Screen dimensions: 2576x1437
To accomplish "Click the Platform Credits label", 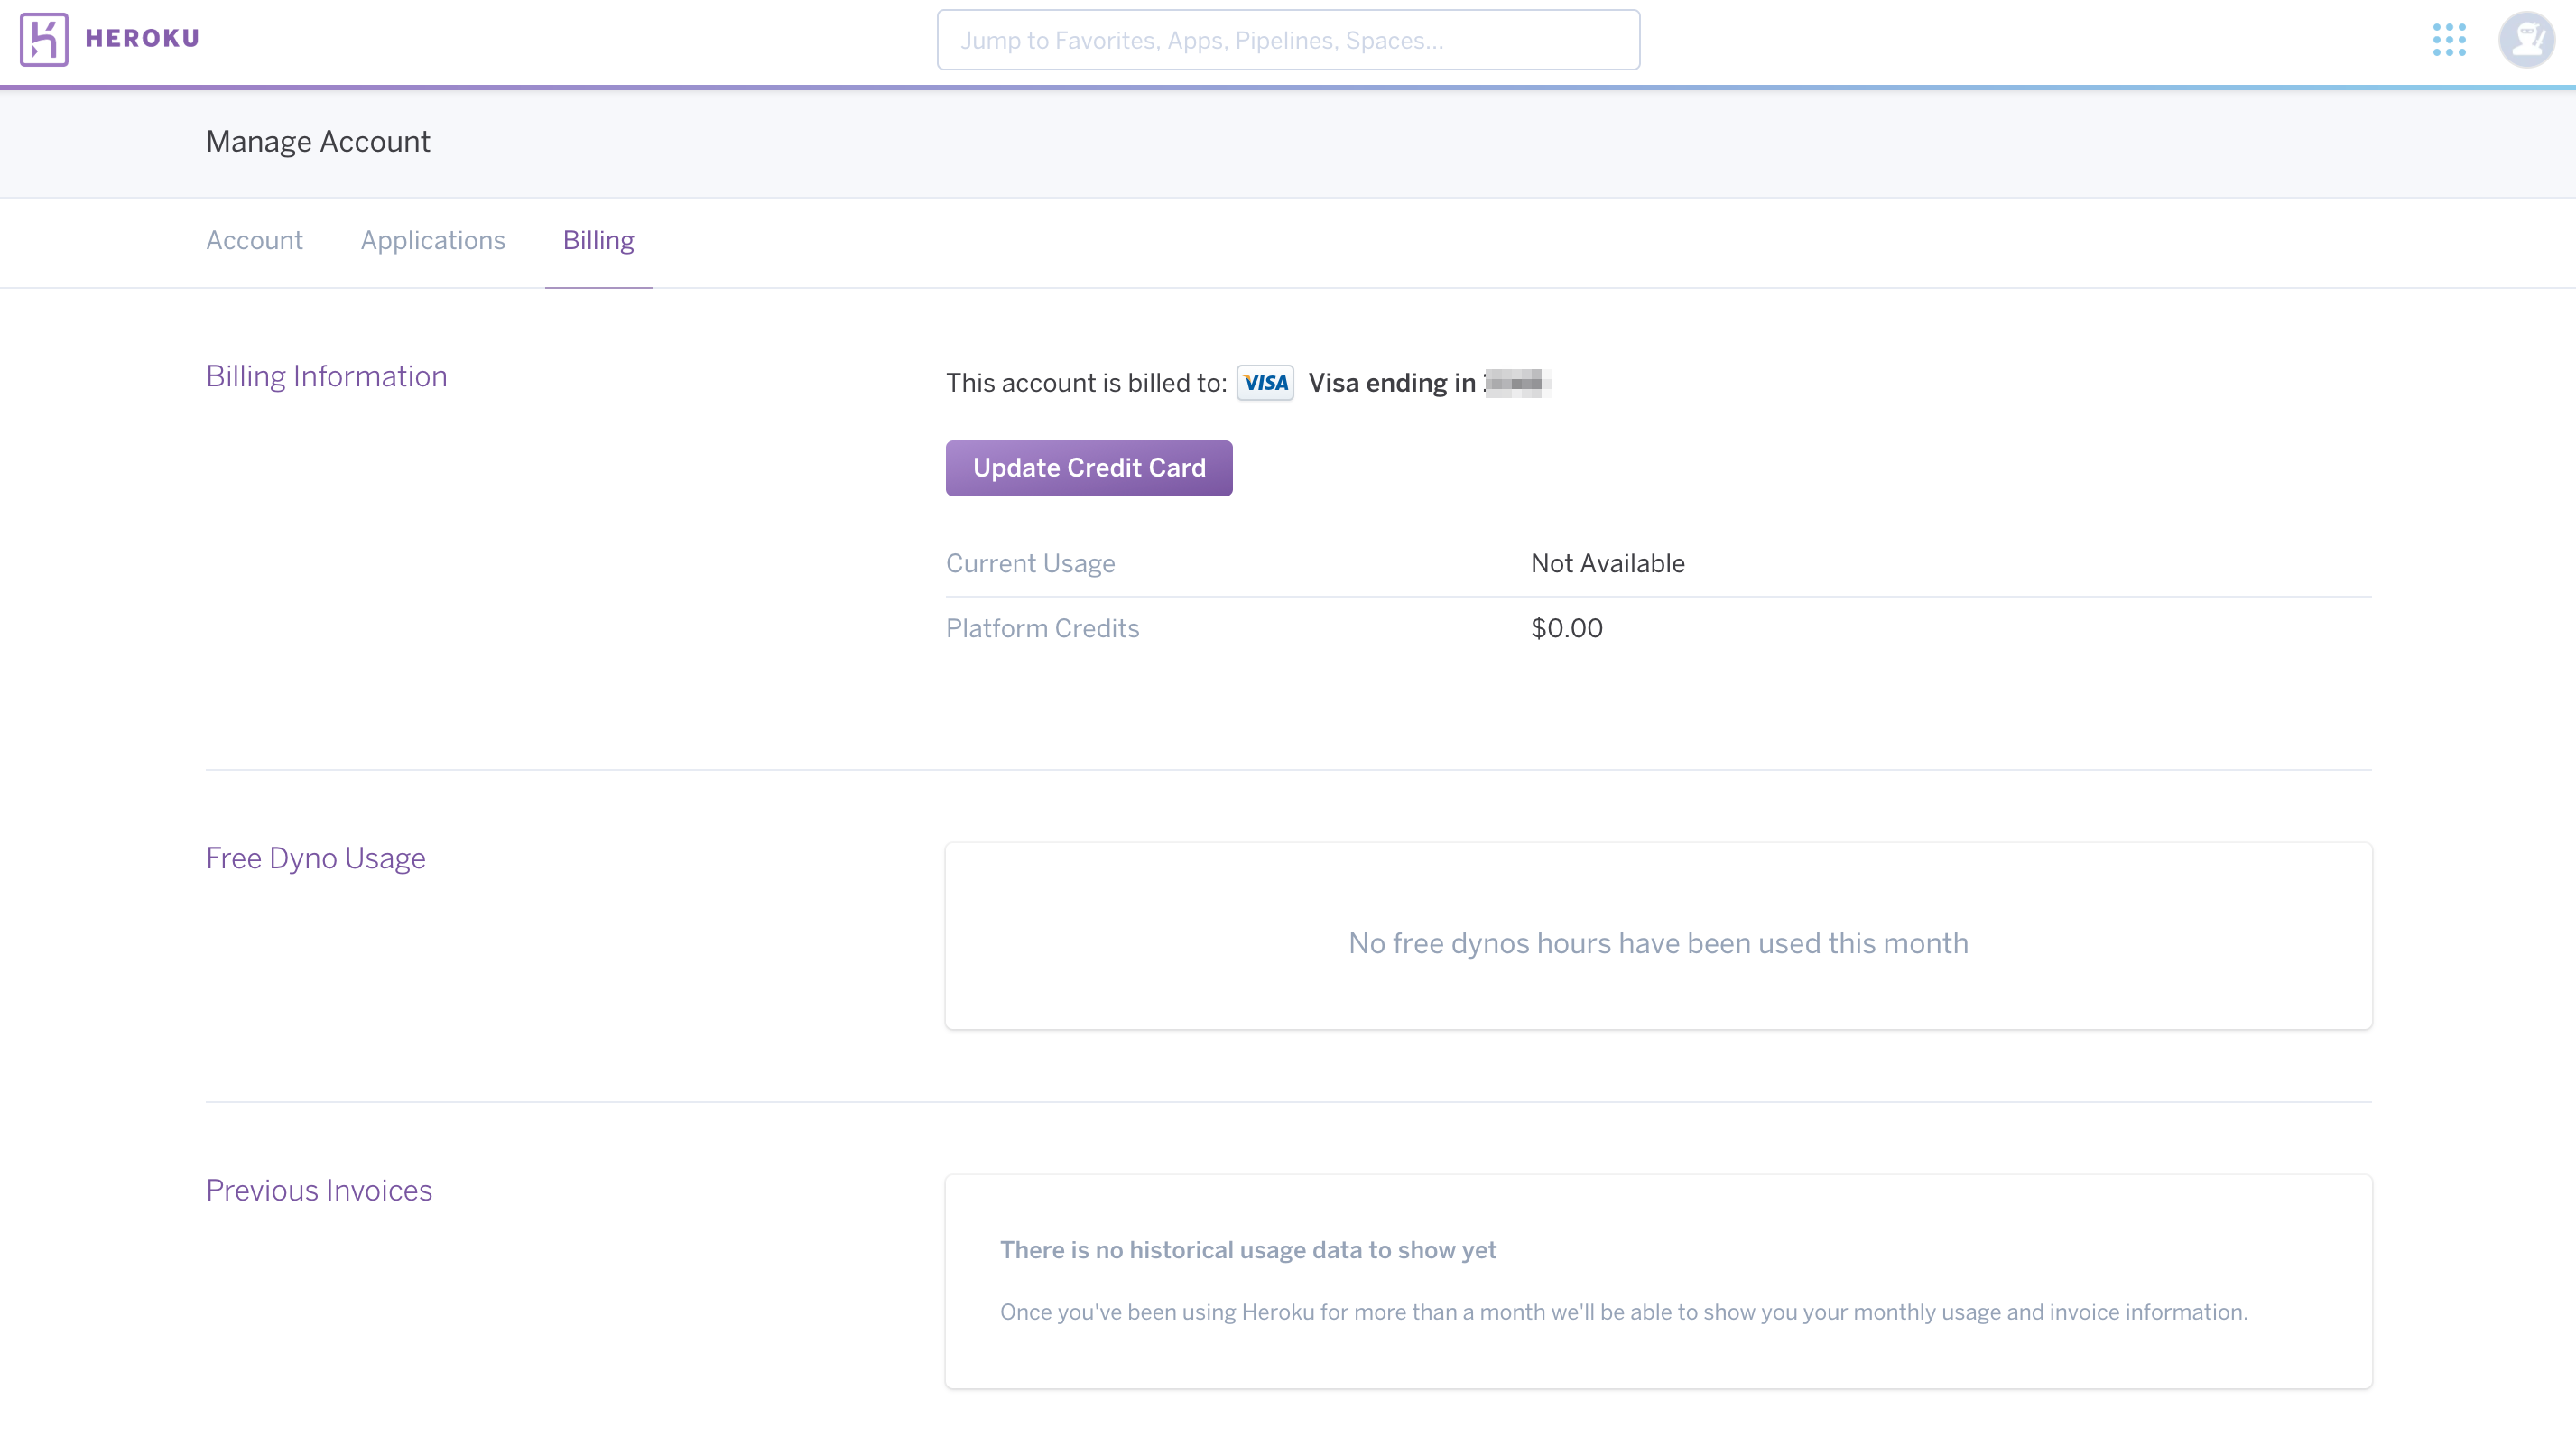I will 1042,628.
